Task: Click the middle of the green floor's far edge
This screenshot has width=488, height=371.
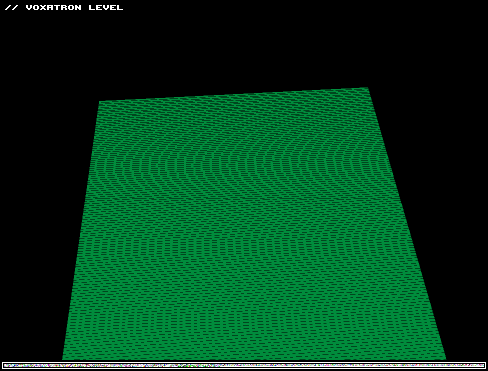Action: tap(233, 95)
